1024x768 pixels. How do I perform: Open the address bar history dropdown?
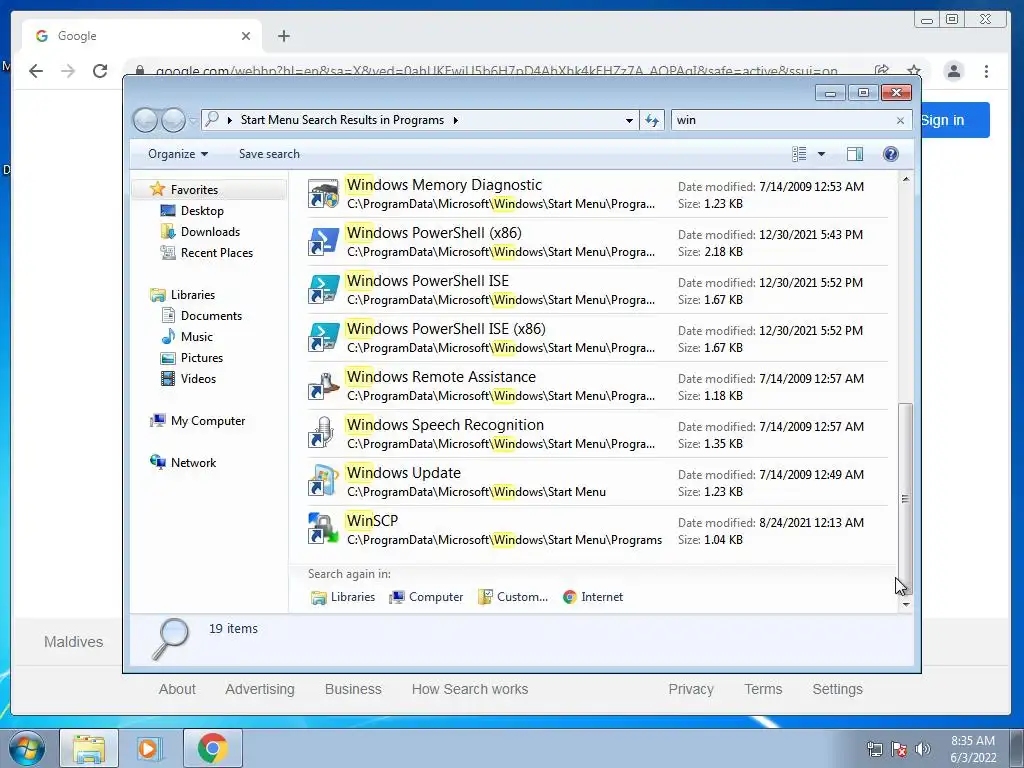click(x=629, y=120)
